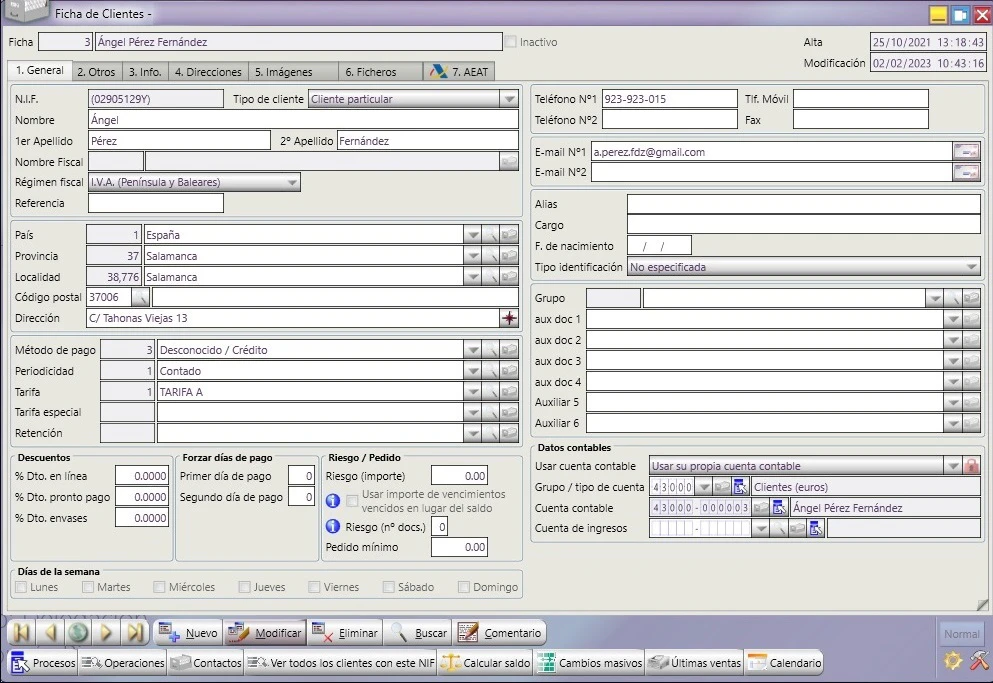The height and width of the screenshot is (683, 993).
Task: Toggle the Domingo checkbox
Action: pyautogui.click(x=464, y=587)
